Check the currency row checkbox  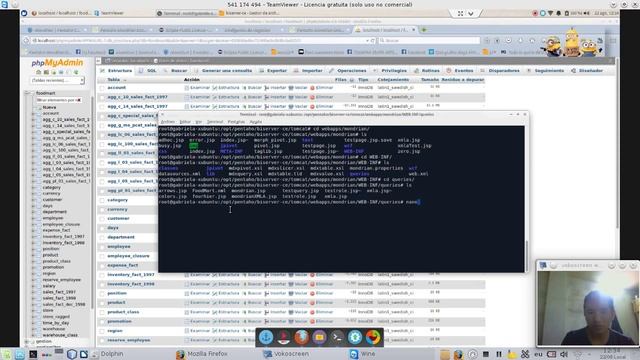coord(102,209)
